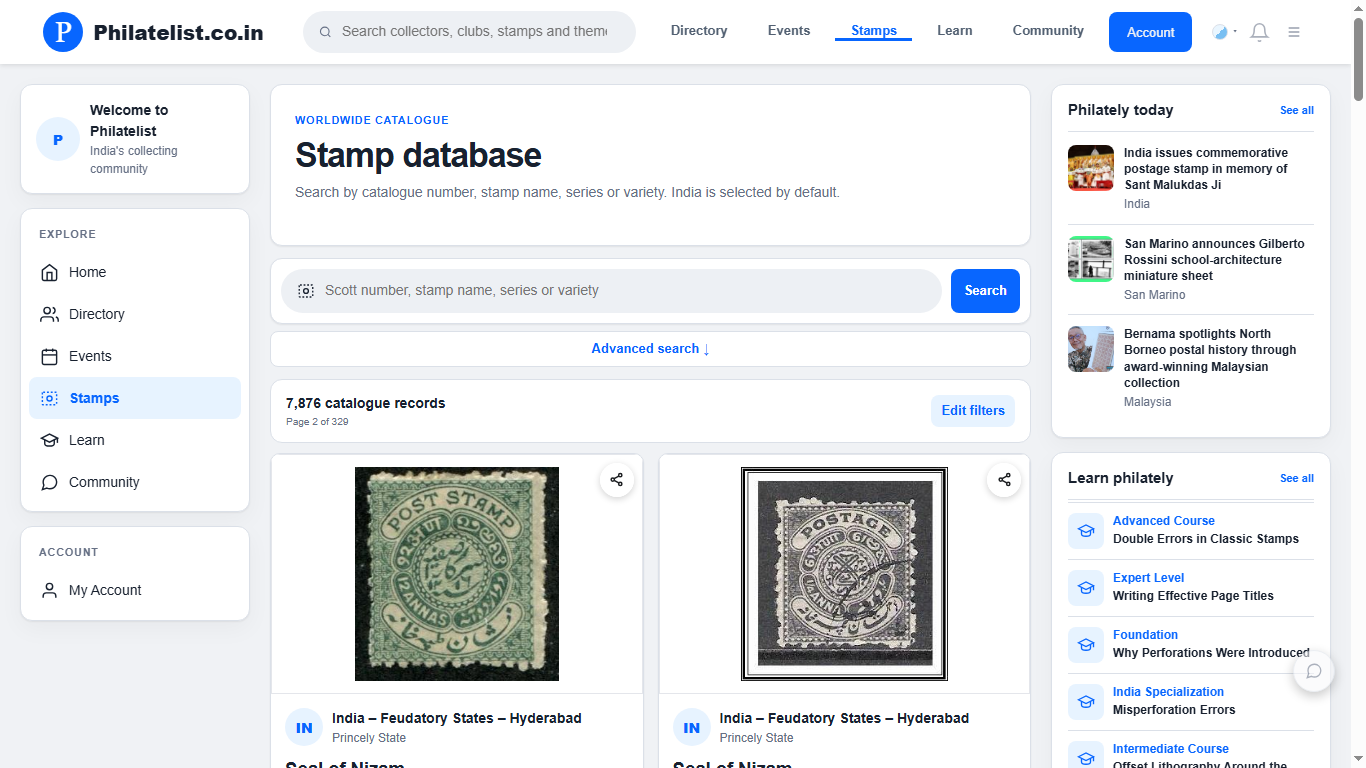The image size is (1366, 768).
Task: Click See all in Philately today
Action: click(1297, 110)
